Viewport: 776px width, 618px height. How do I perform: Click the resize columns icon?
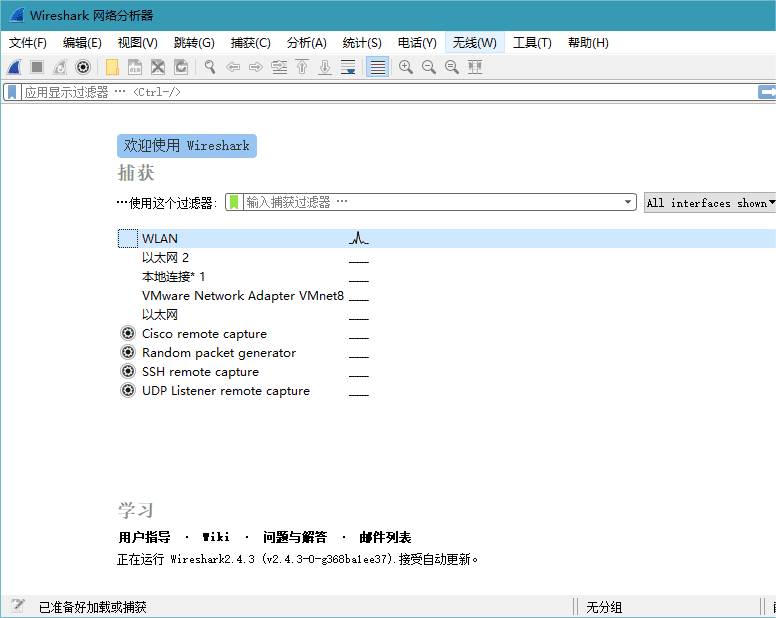pyautogui.click(x=475, y=67)
